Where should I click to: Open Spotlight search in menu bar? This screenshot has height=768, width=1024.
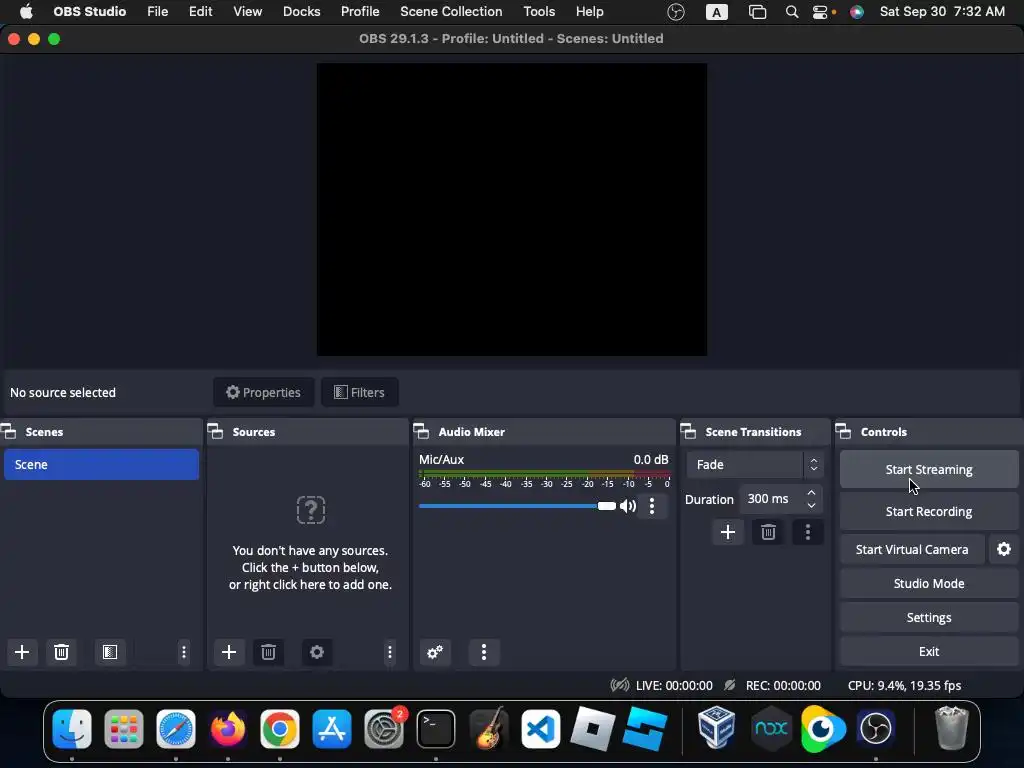tap(792, 12)
